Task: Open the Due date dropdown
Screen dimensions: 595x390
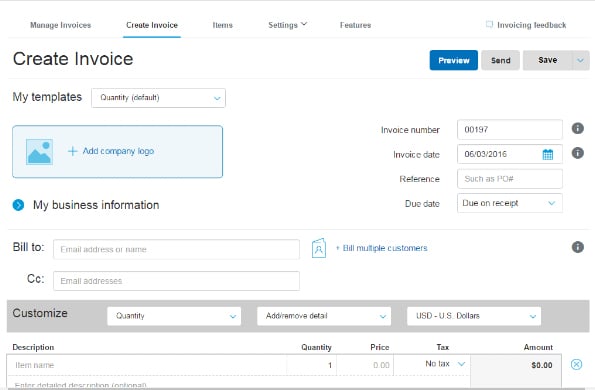Action: (510, 203)
